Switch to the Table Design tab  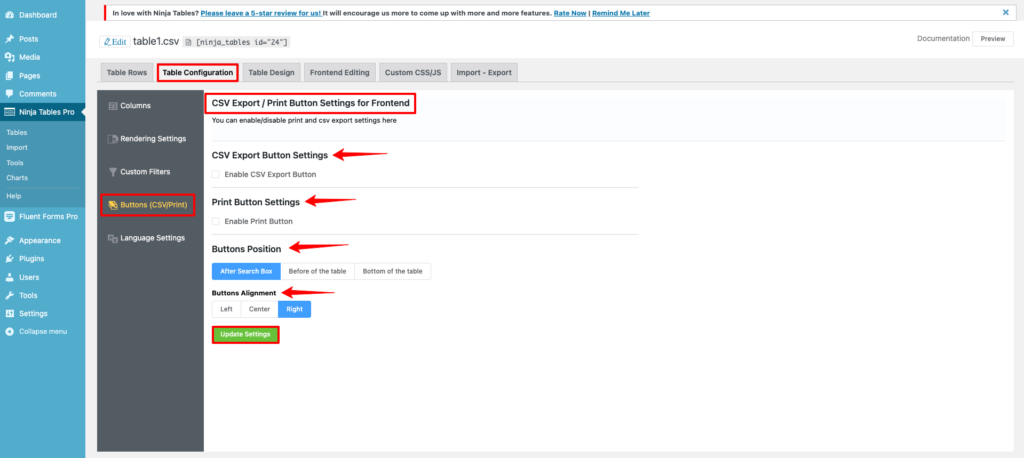click(272, 73)
